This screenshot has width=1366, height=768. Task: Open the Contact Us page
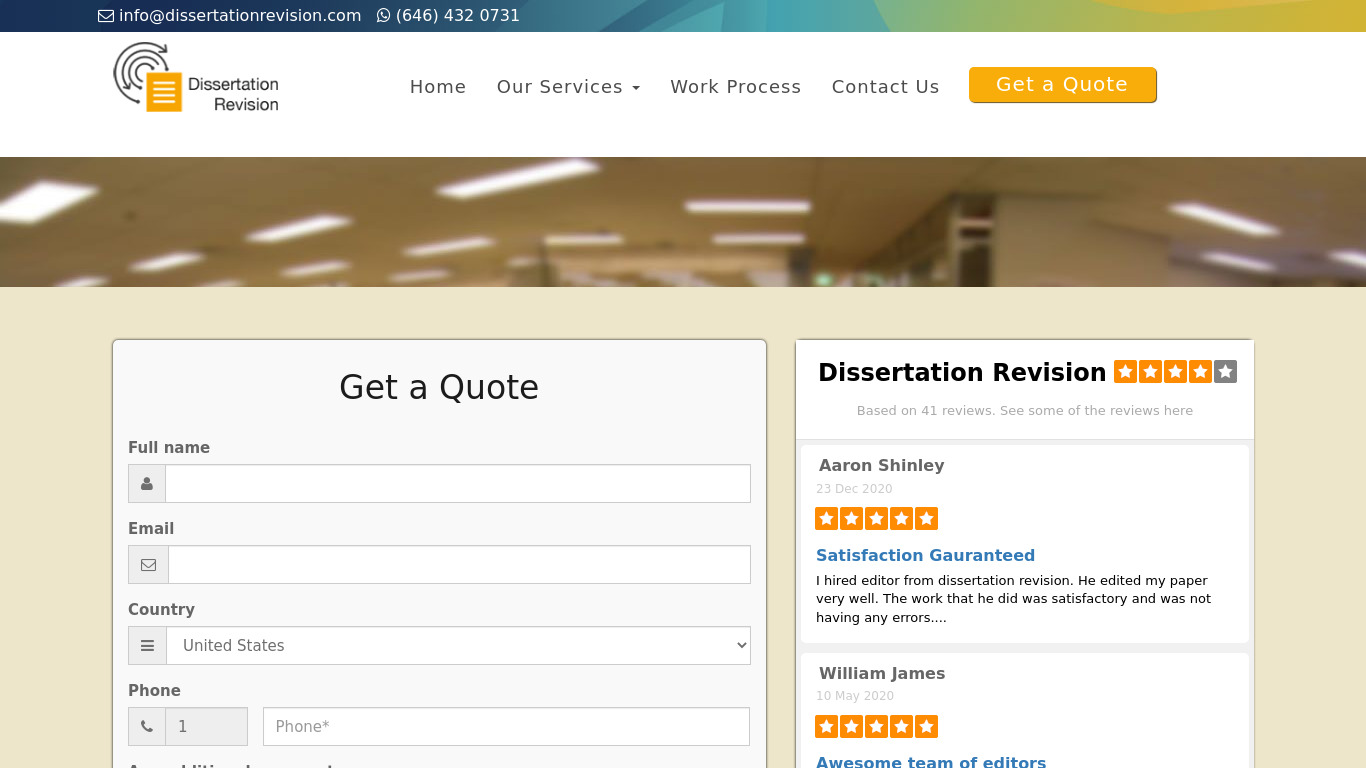click(x=885, y=87)
